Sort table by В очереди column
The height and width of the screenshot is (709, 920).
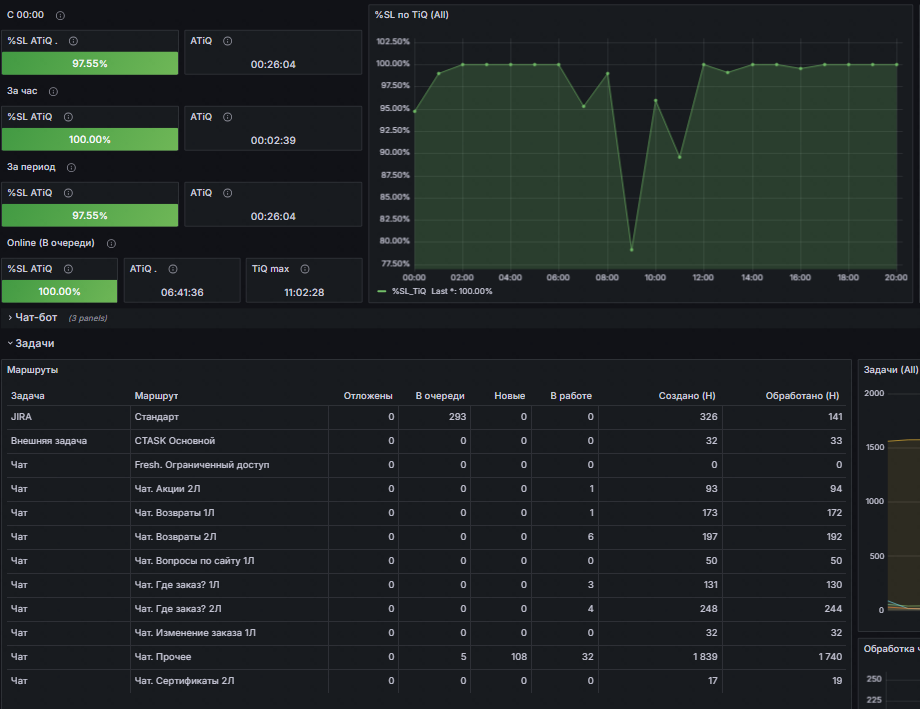[x=440, y=396]
